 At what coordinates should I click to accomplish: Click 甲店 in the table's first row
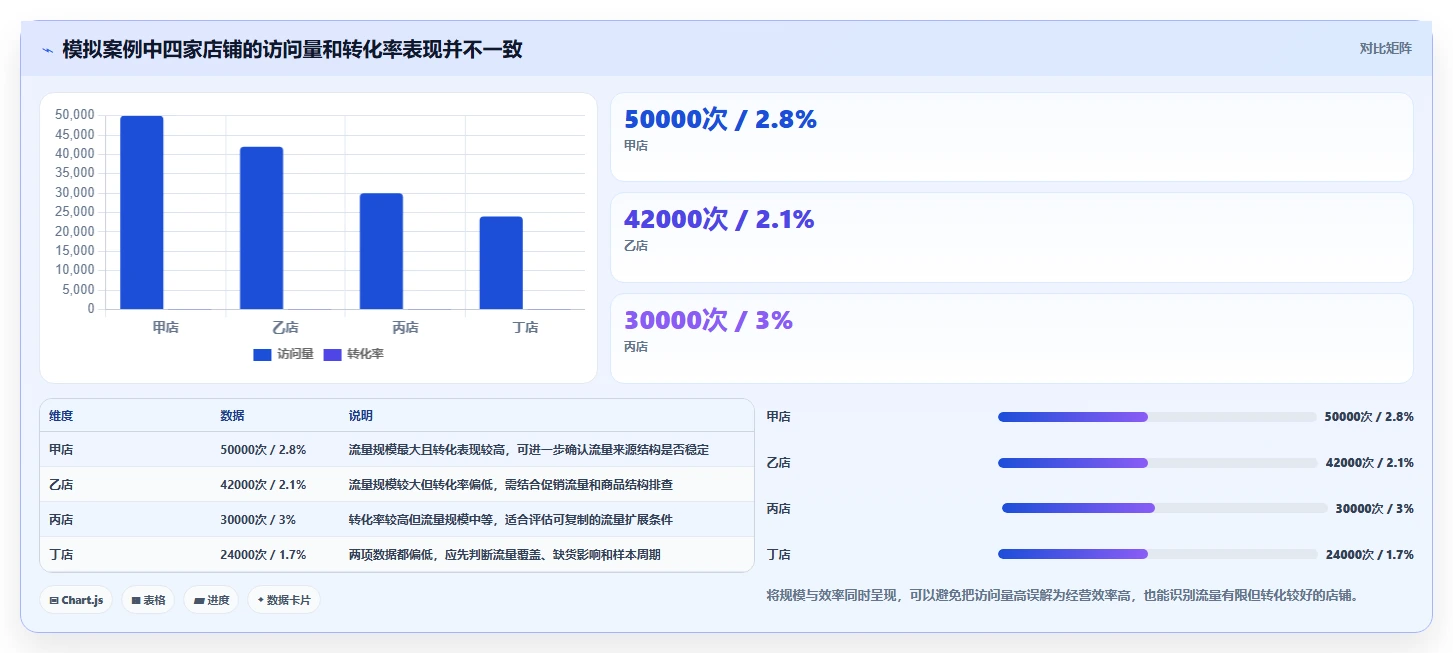tap(61, 450)
